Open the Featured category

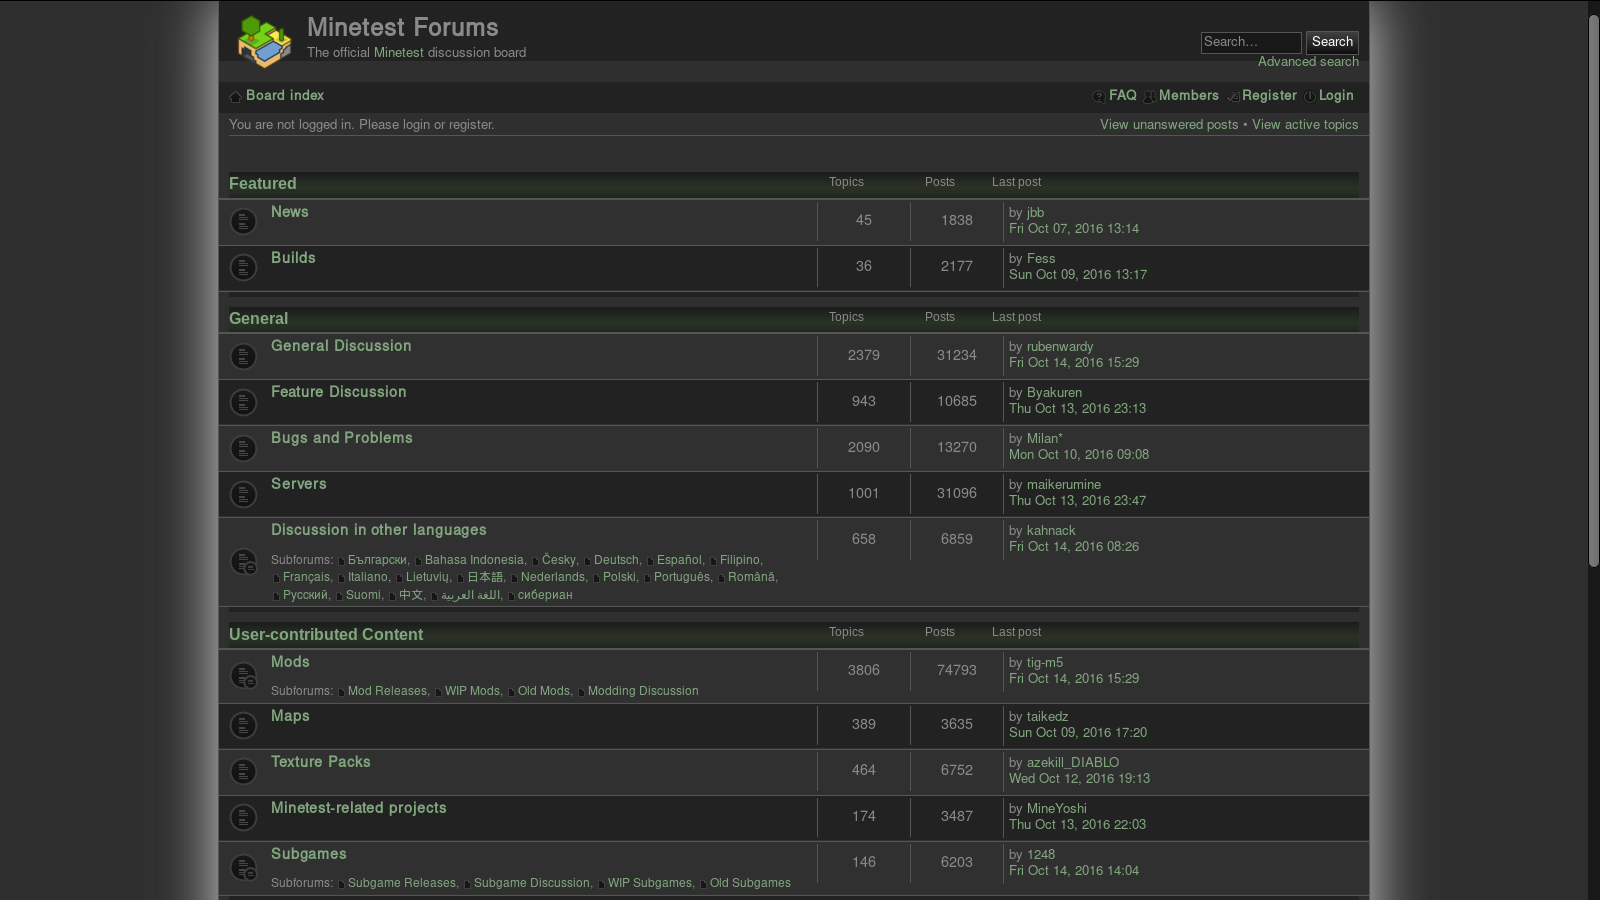pos(263,184)
